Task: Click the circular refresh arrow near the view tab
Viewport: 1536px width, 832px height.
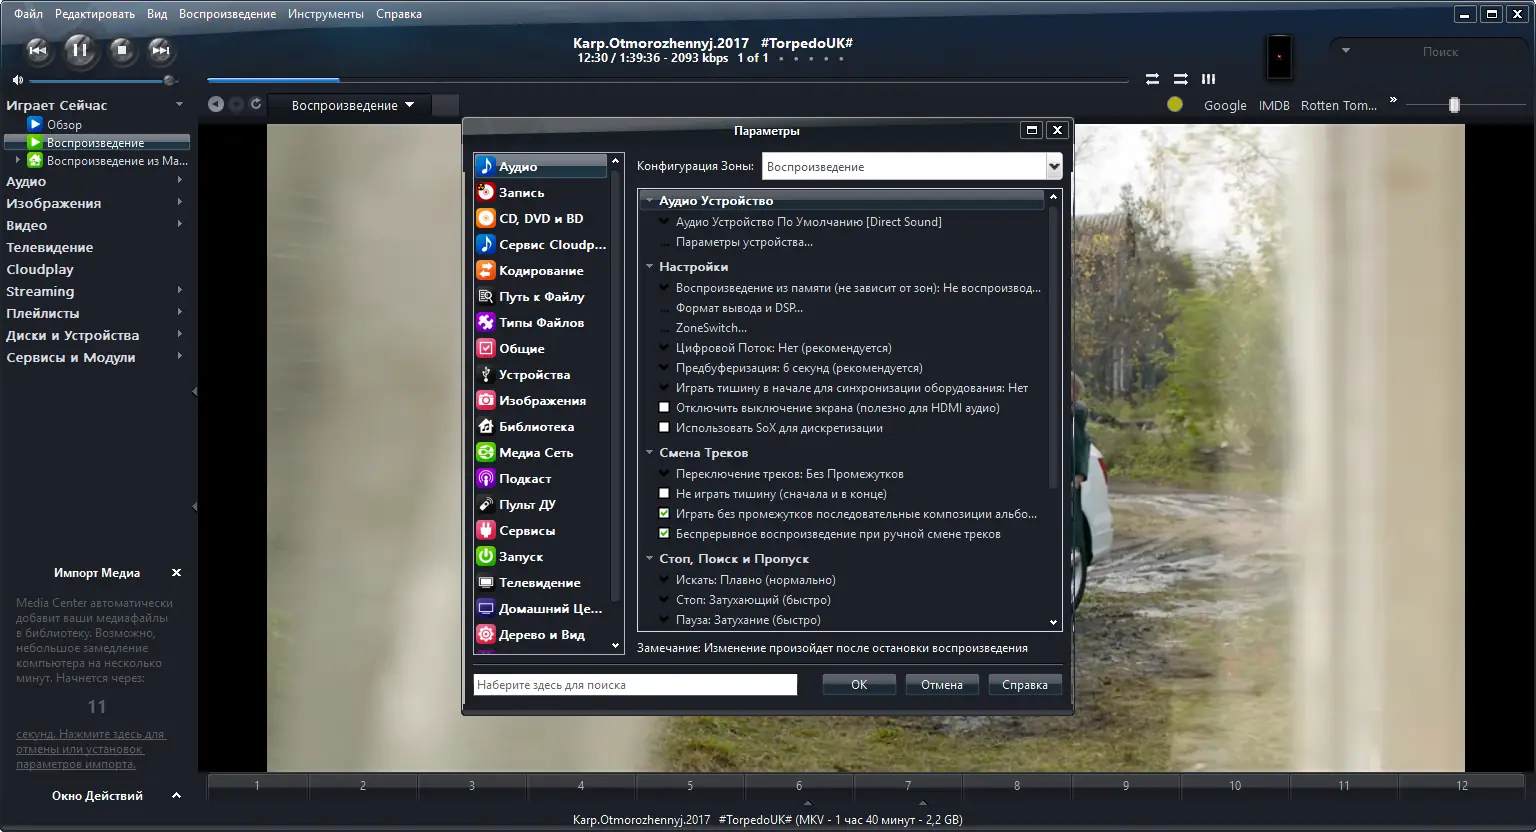Action: coord(256,104)
